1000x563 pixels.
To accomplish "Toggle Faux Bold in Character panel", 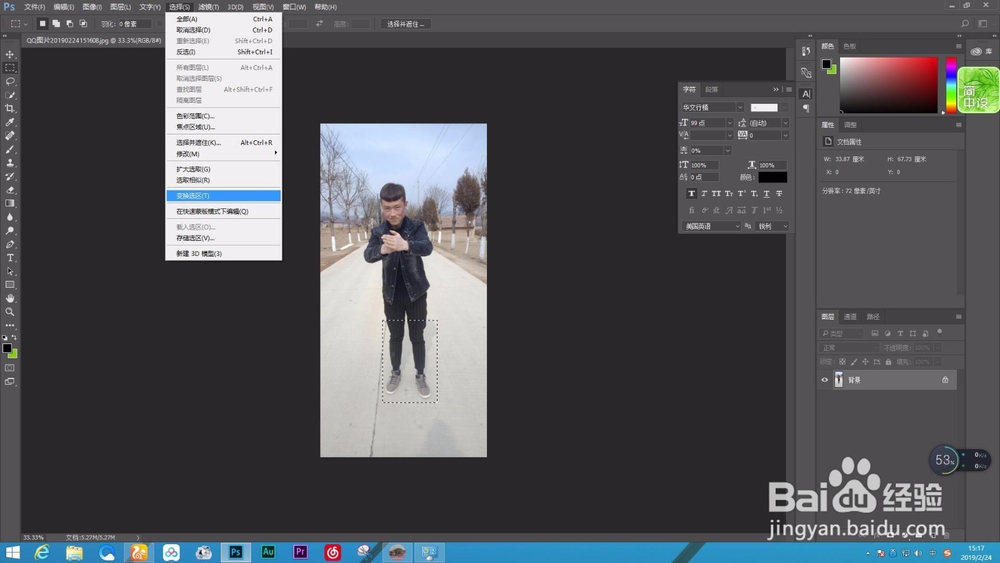I will [691, 193].
